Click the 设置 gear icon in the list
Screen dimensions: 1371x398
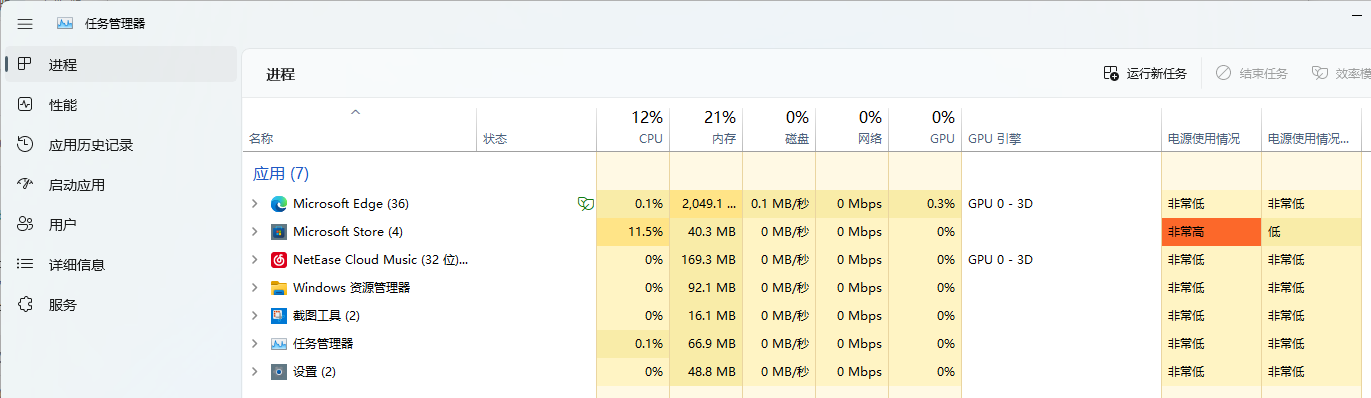point(279,372)
